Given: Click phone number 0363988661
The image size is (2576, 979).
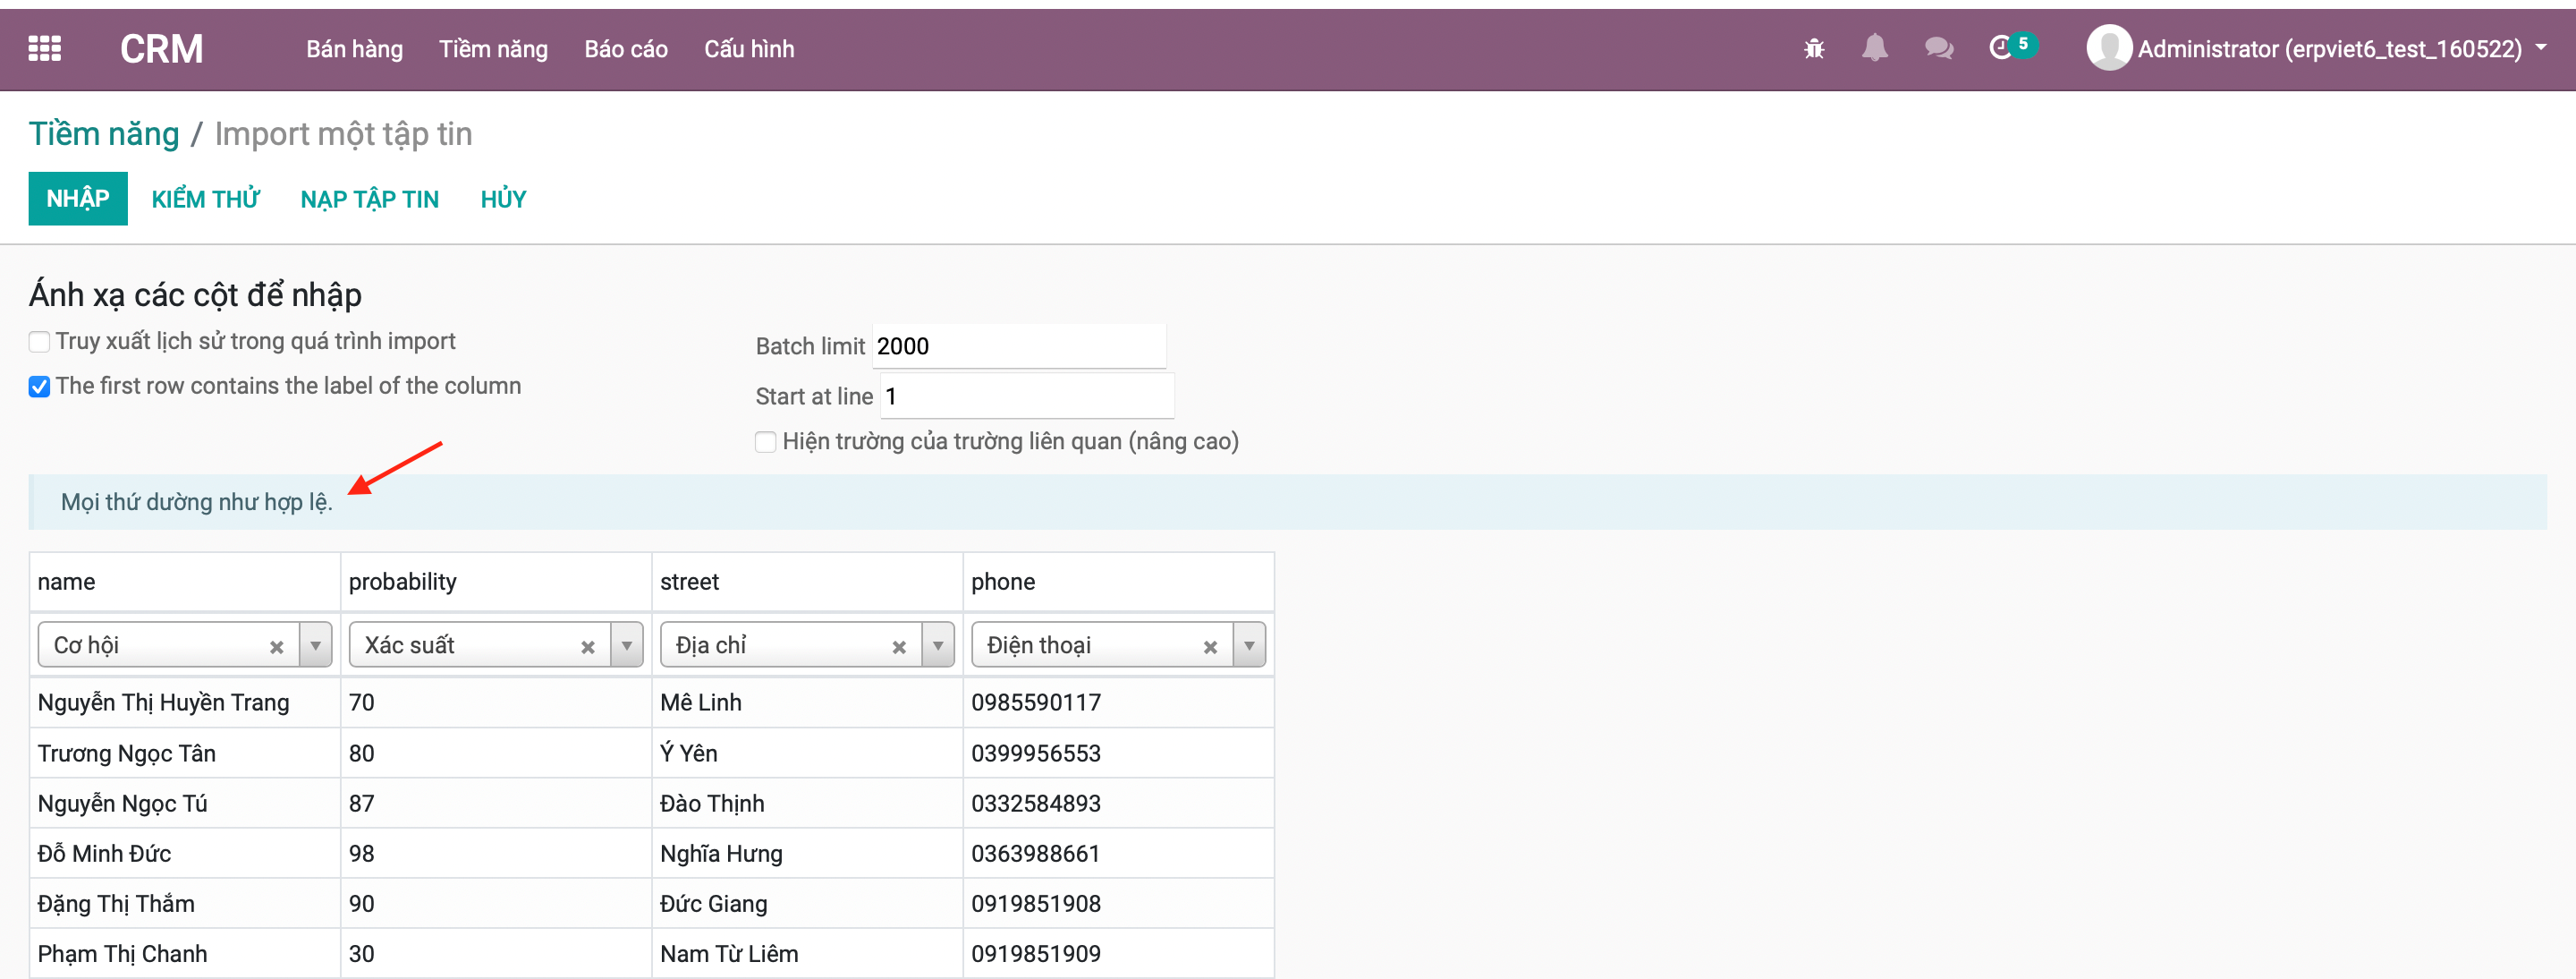Looking at the screenshot, I should (1118, 853).
